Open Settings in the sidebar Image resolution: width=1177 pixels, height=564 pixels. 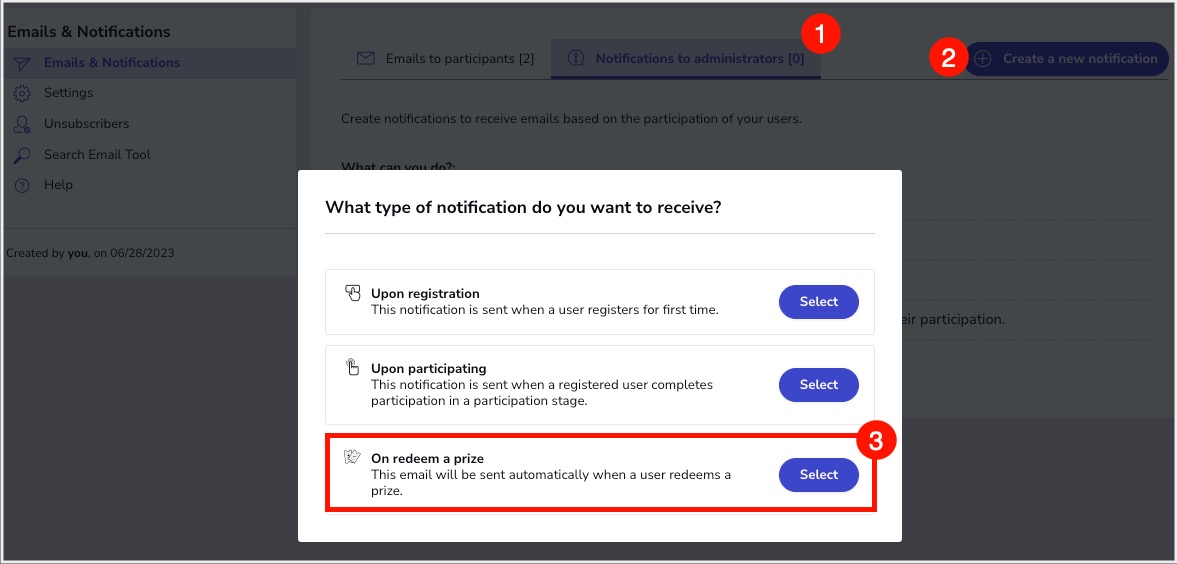point(68,93)
